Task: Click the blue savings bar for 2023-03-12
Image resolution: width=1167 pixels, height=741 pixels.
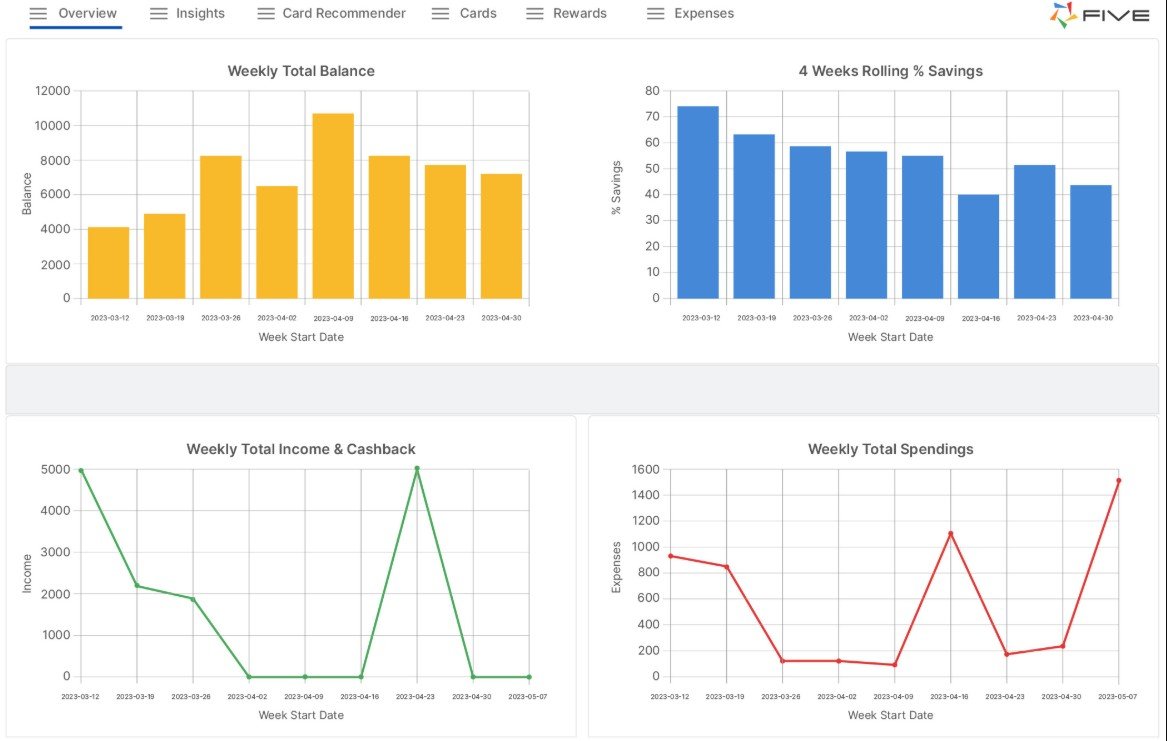Action: (697, 202)
